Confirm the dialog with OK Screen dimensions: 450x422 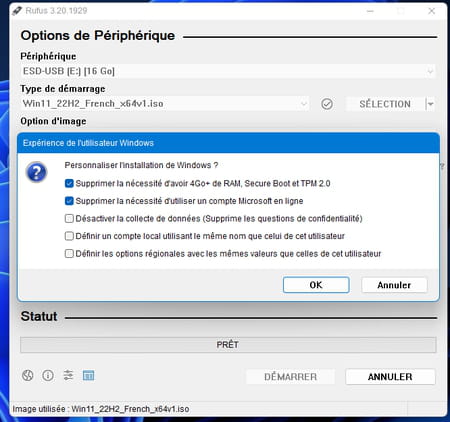[316, 285]
